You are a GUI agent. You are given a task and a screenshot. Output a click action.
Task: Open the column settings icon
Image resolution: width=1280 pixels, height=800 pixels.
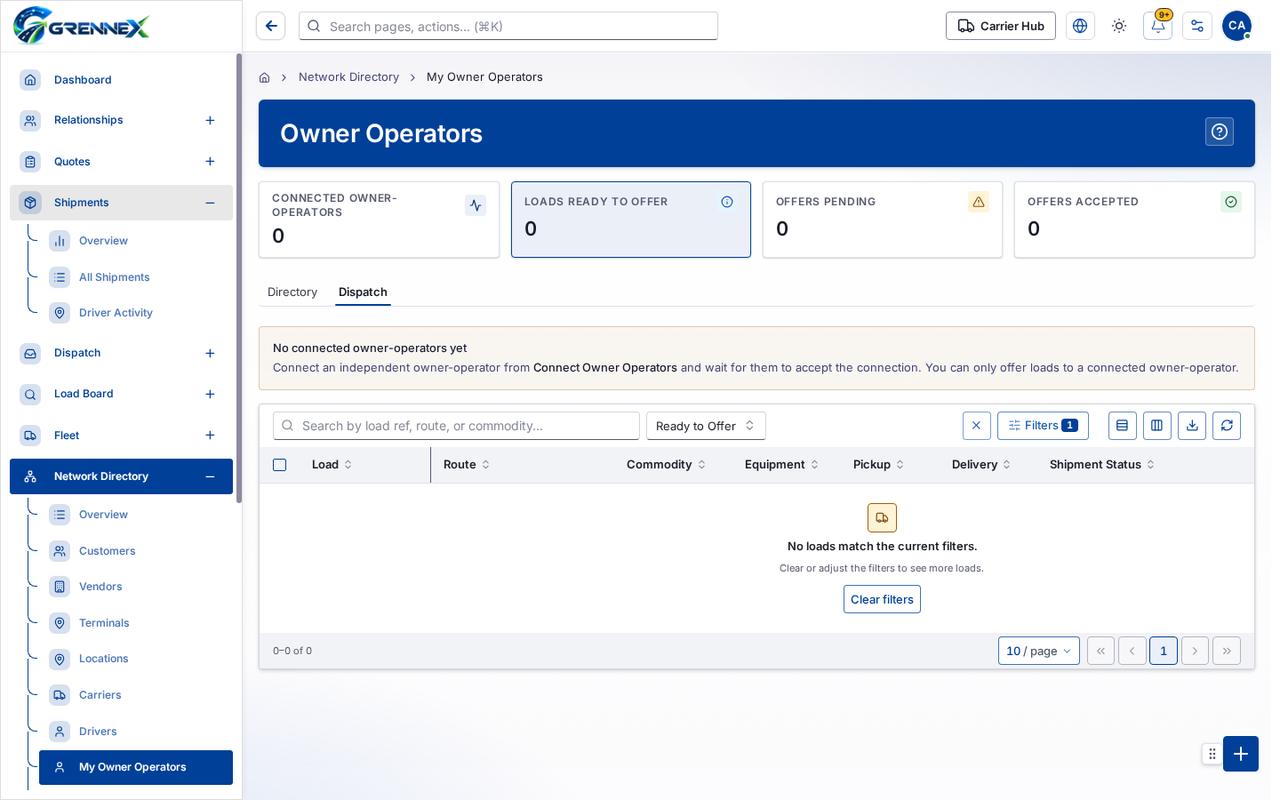1157,426
